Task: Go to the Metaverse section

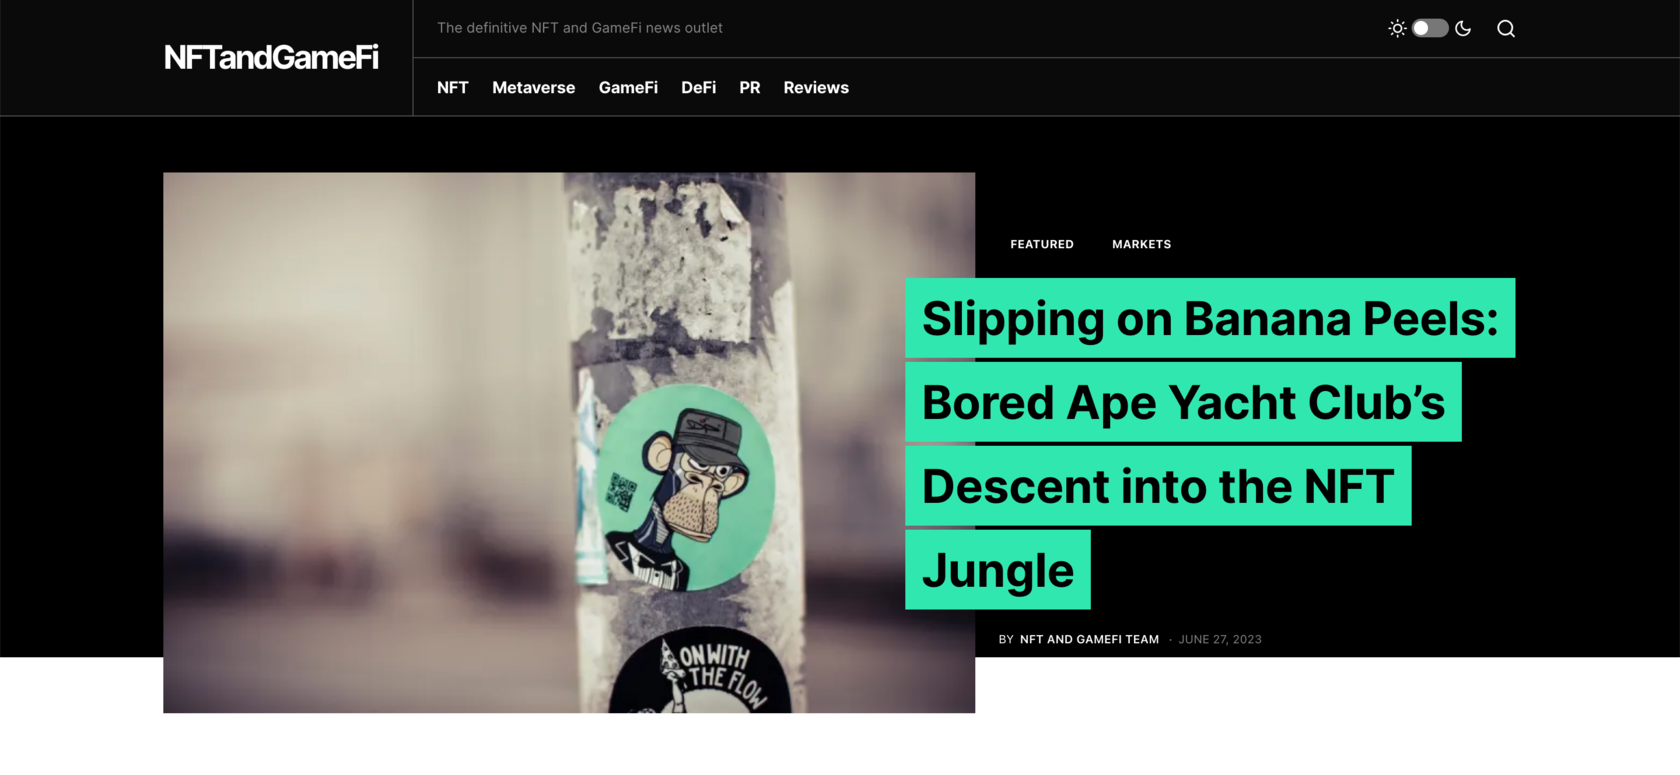Action: point(533,88)
